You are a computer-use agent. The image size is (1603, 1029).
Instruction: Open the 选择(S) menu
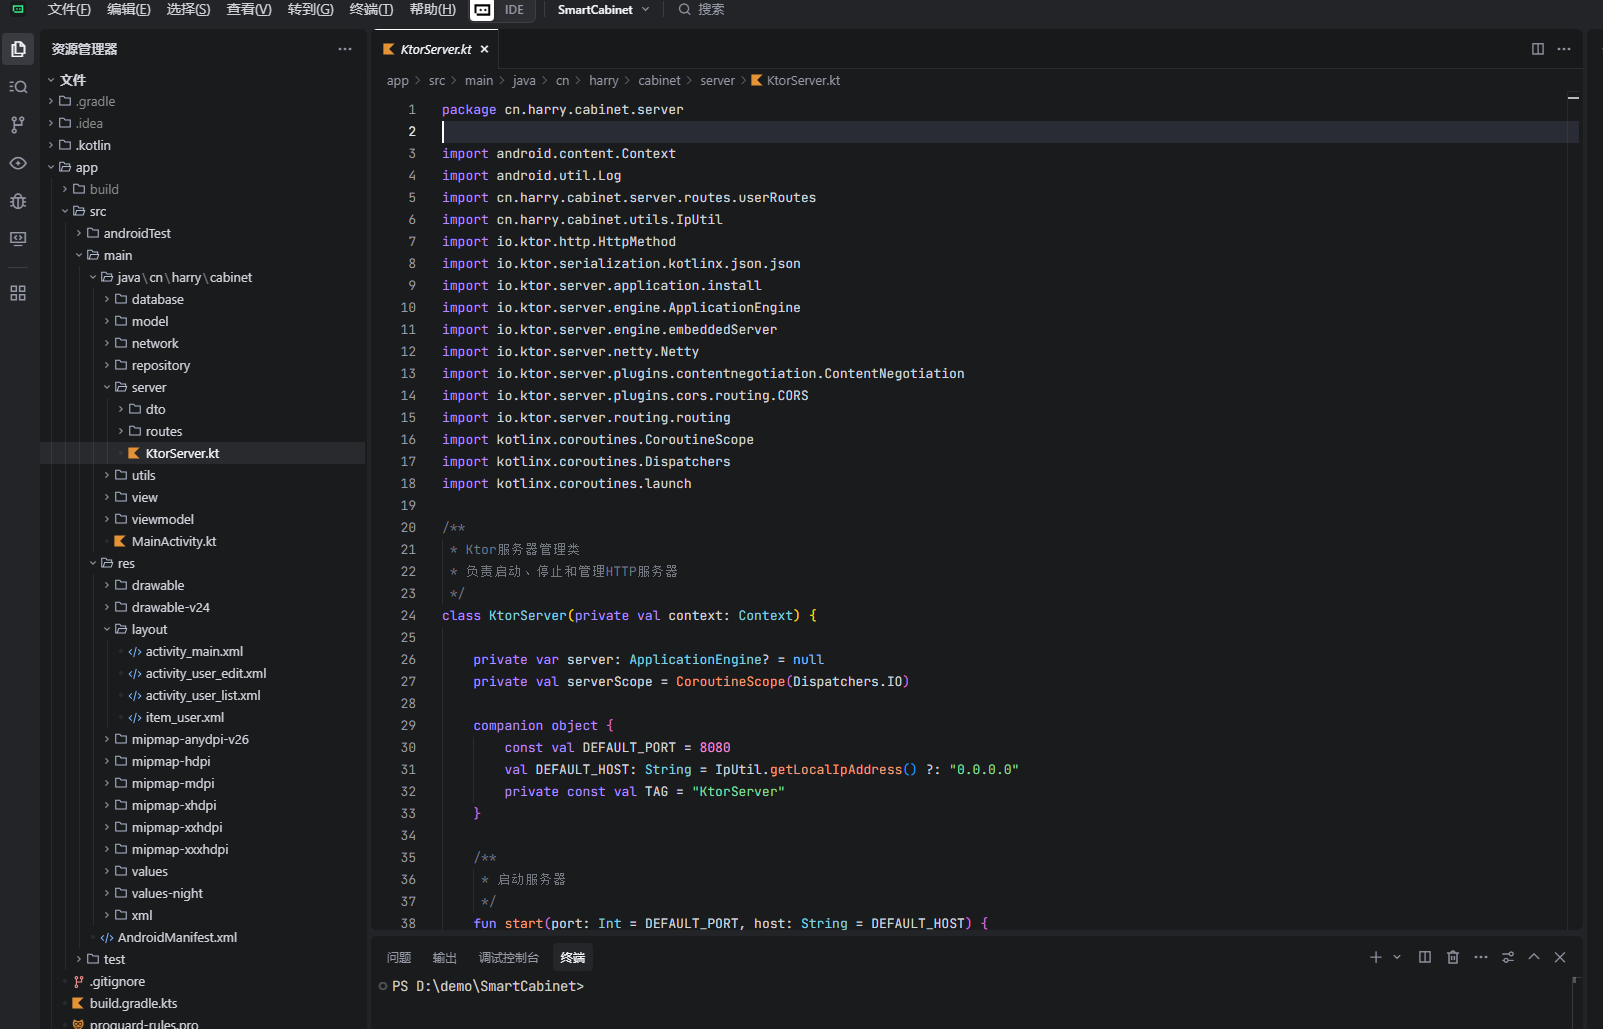[x=188, y=9]
